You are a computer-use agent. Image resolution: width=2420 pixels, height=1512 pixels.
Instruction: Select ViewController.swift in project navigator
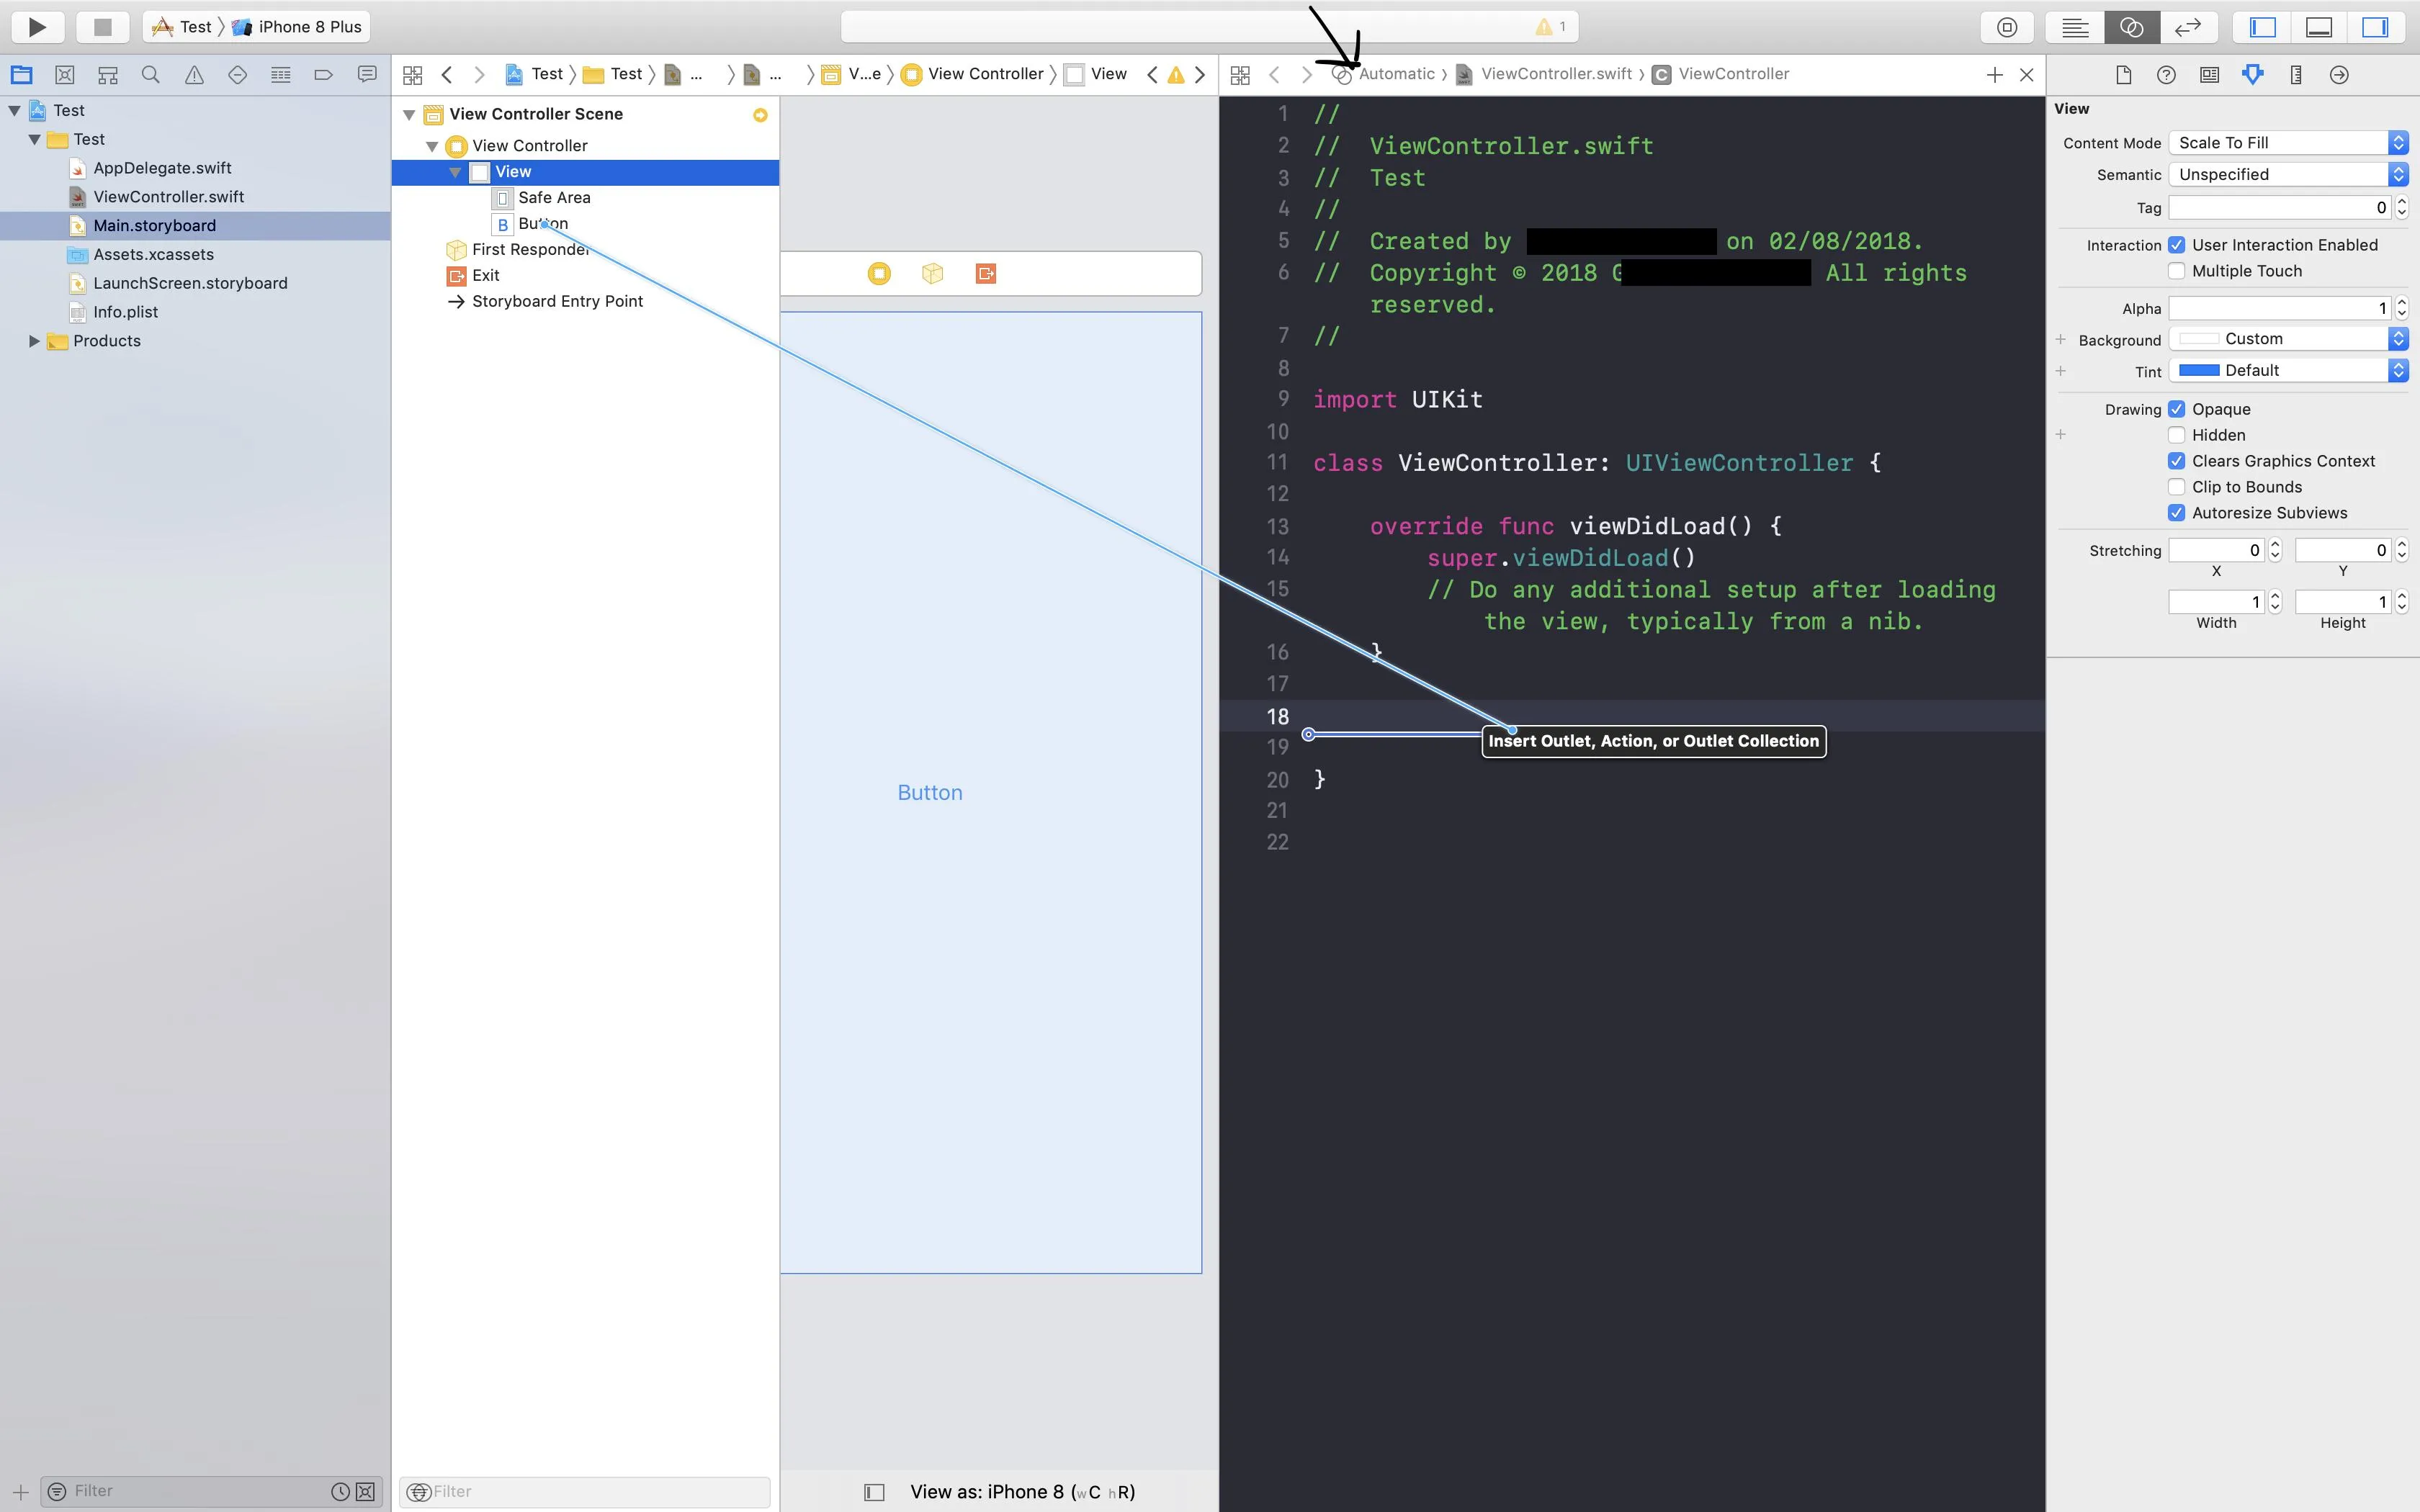coord(168,197)
